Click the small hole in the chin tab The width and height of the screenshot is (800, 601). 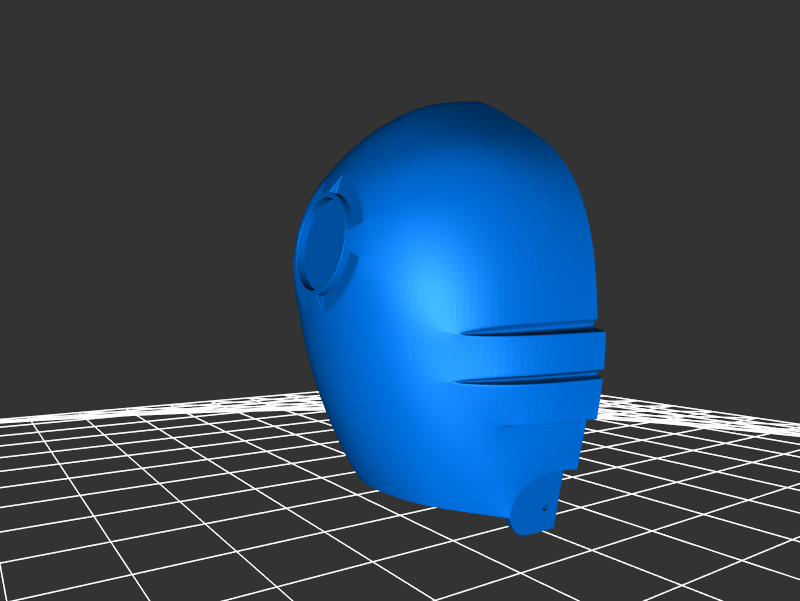(x=545, y=508)
